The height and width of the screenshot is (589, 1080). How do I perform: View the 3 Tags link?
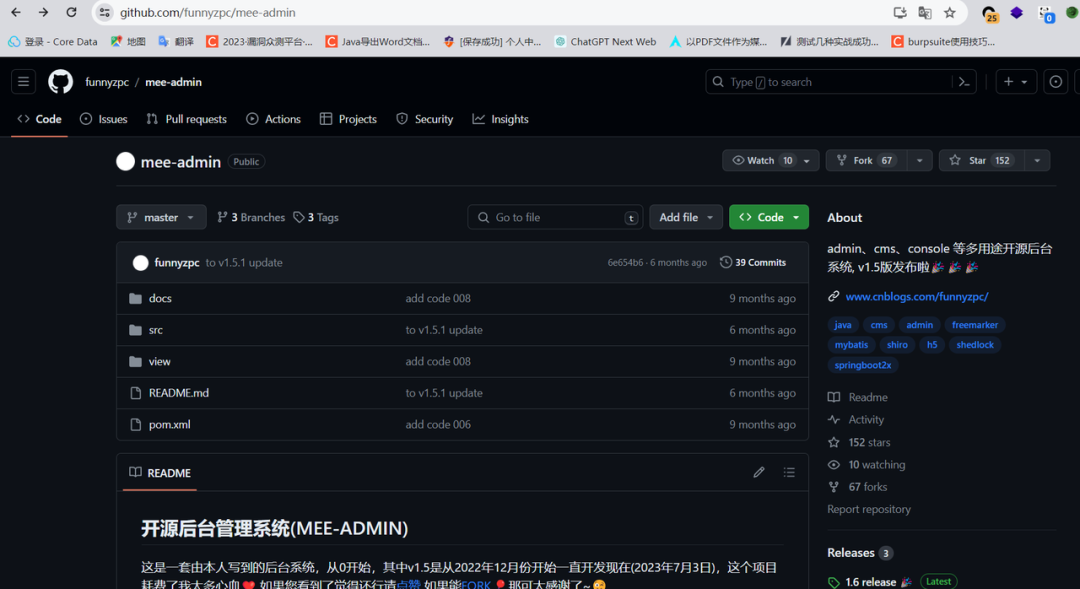pos(316,217)
